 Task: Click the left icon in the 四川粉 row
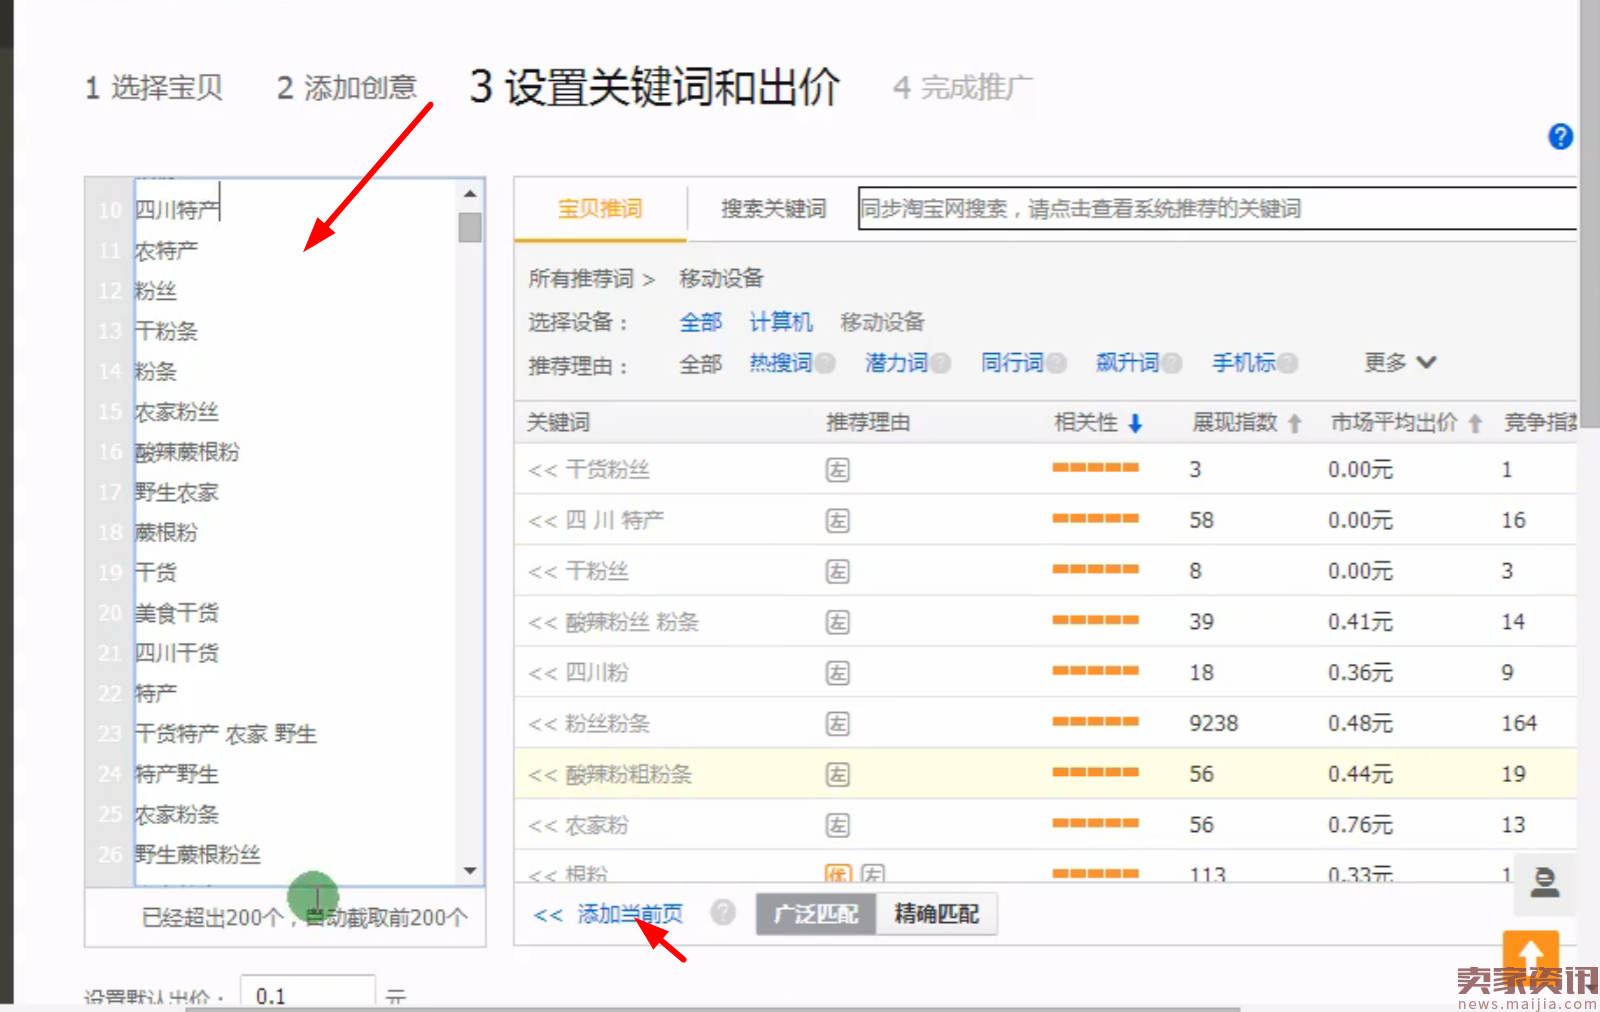point(837,673)
